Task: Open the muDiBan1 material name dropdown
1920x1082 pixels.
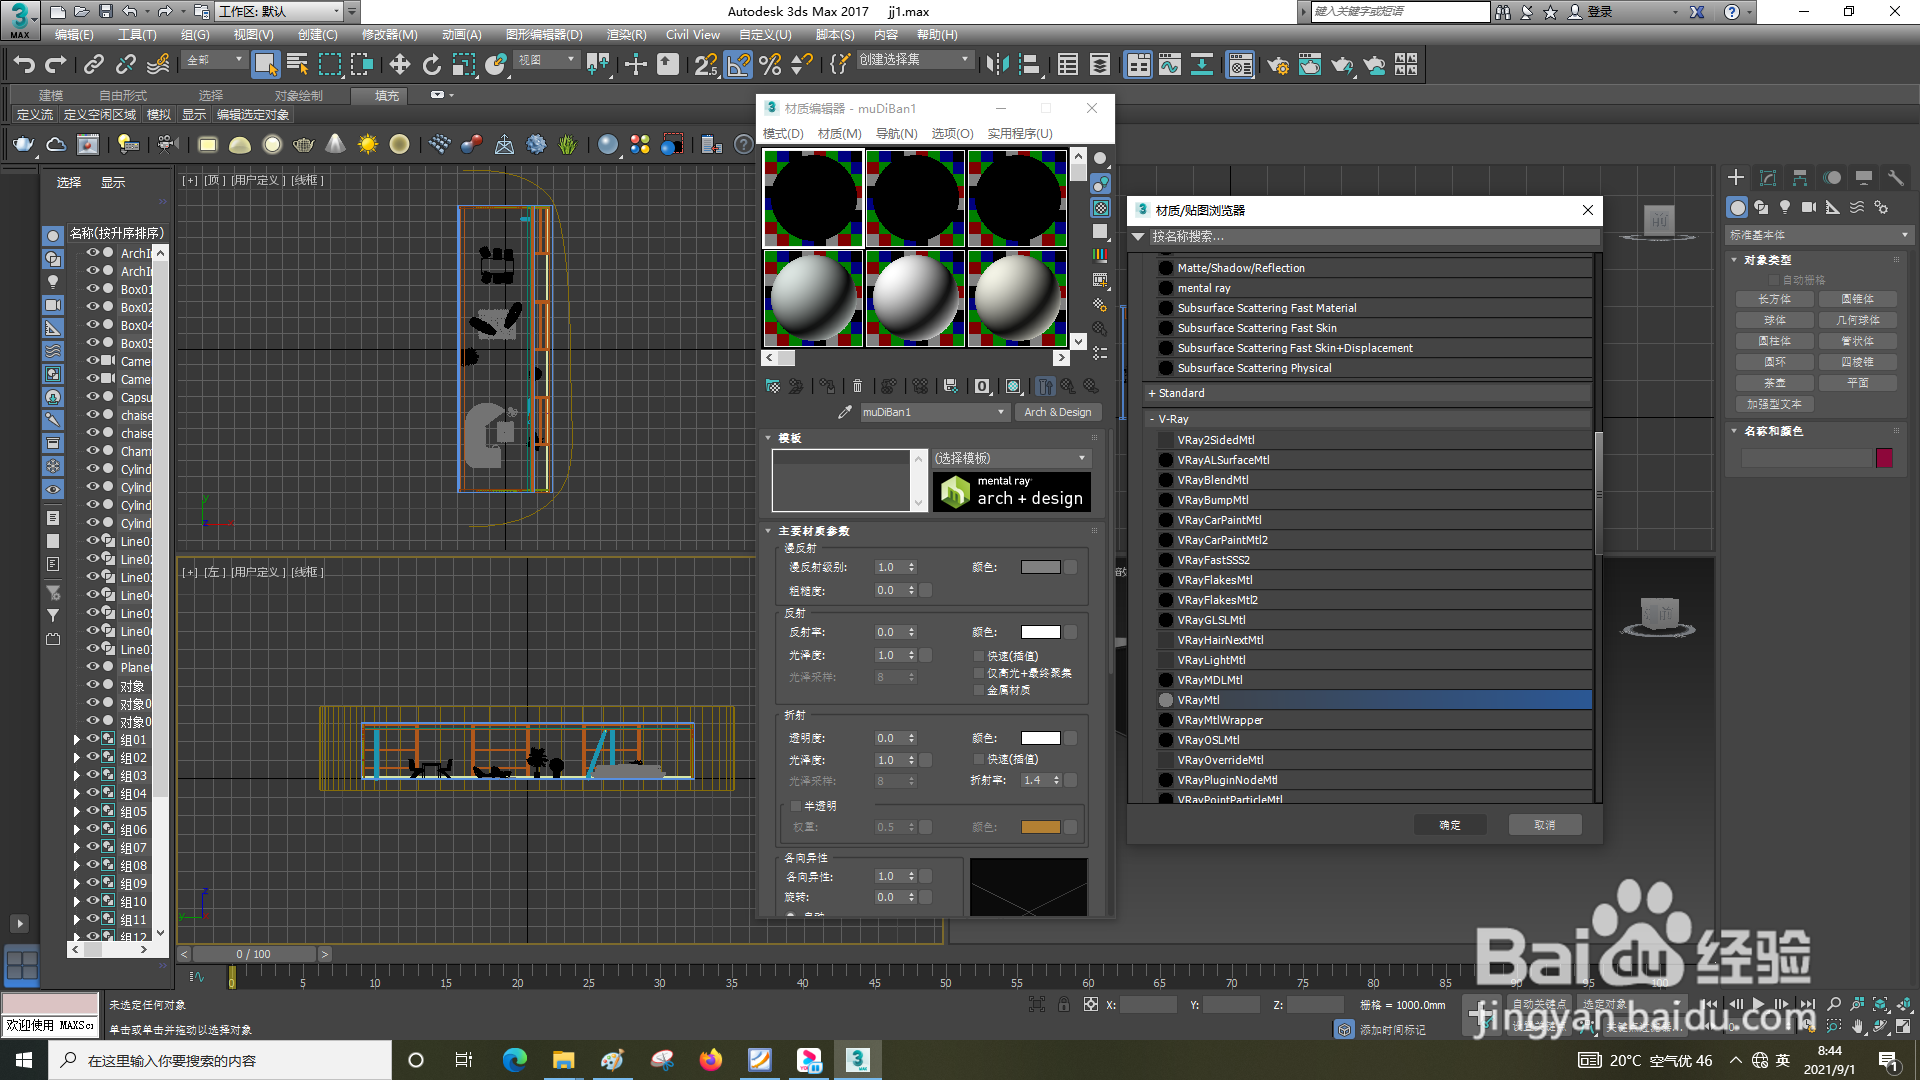Action: pyautogui.click(x=1000, y=413)
